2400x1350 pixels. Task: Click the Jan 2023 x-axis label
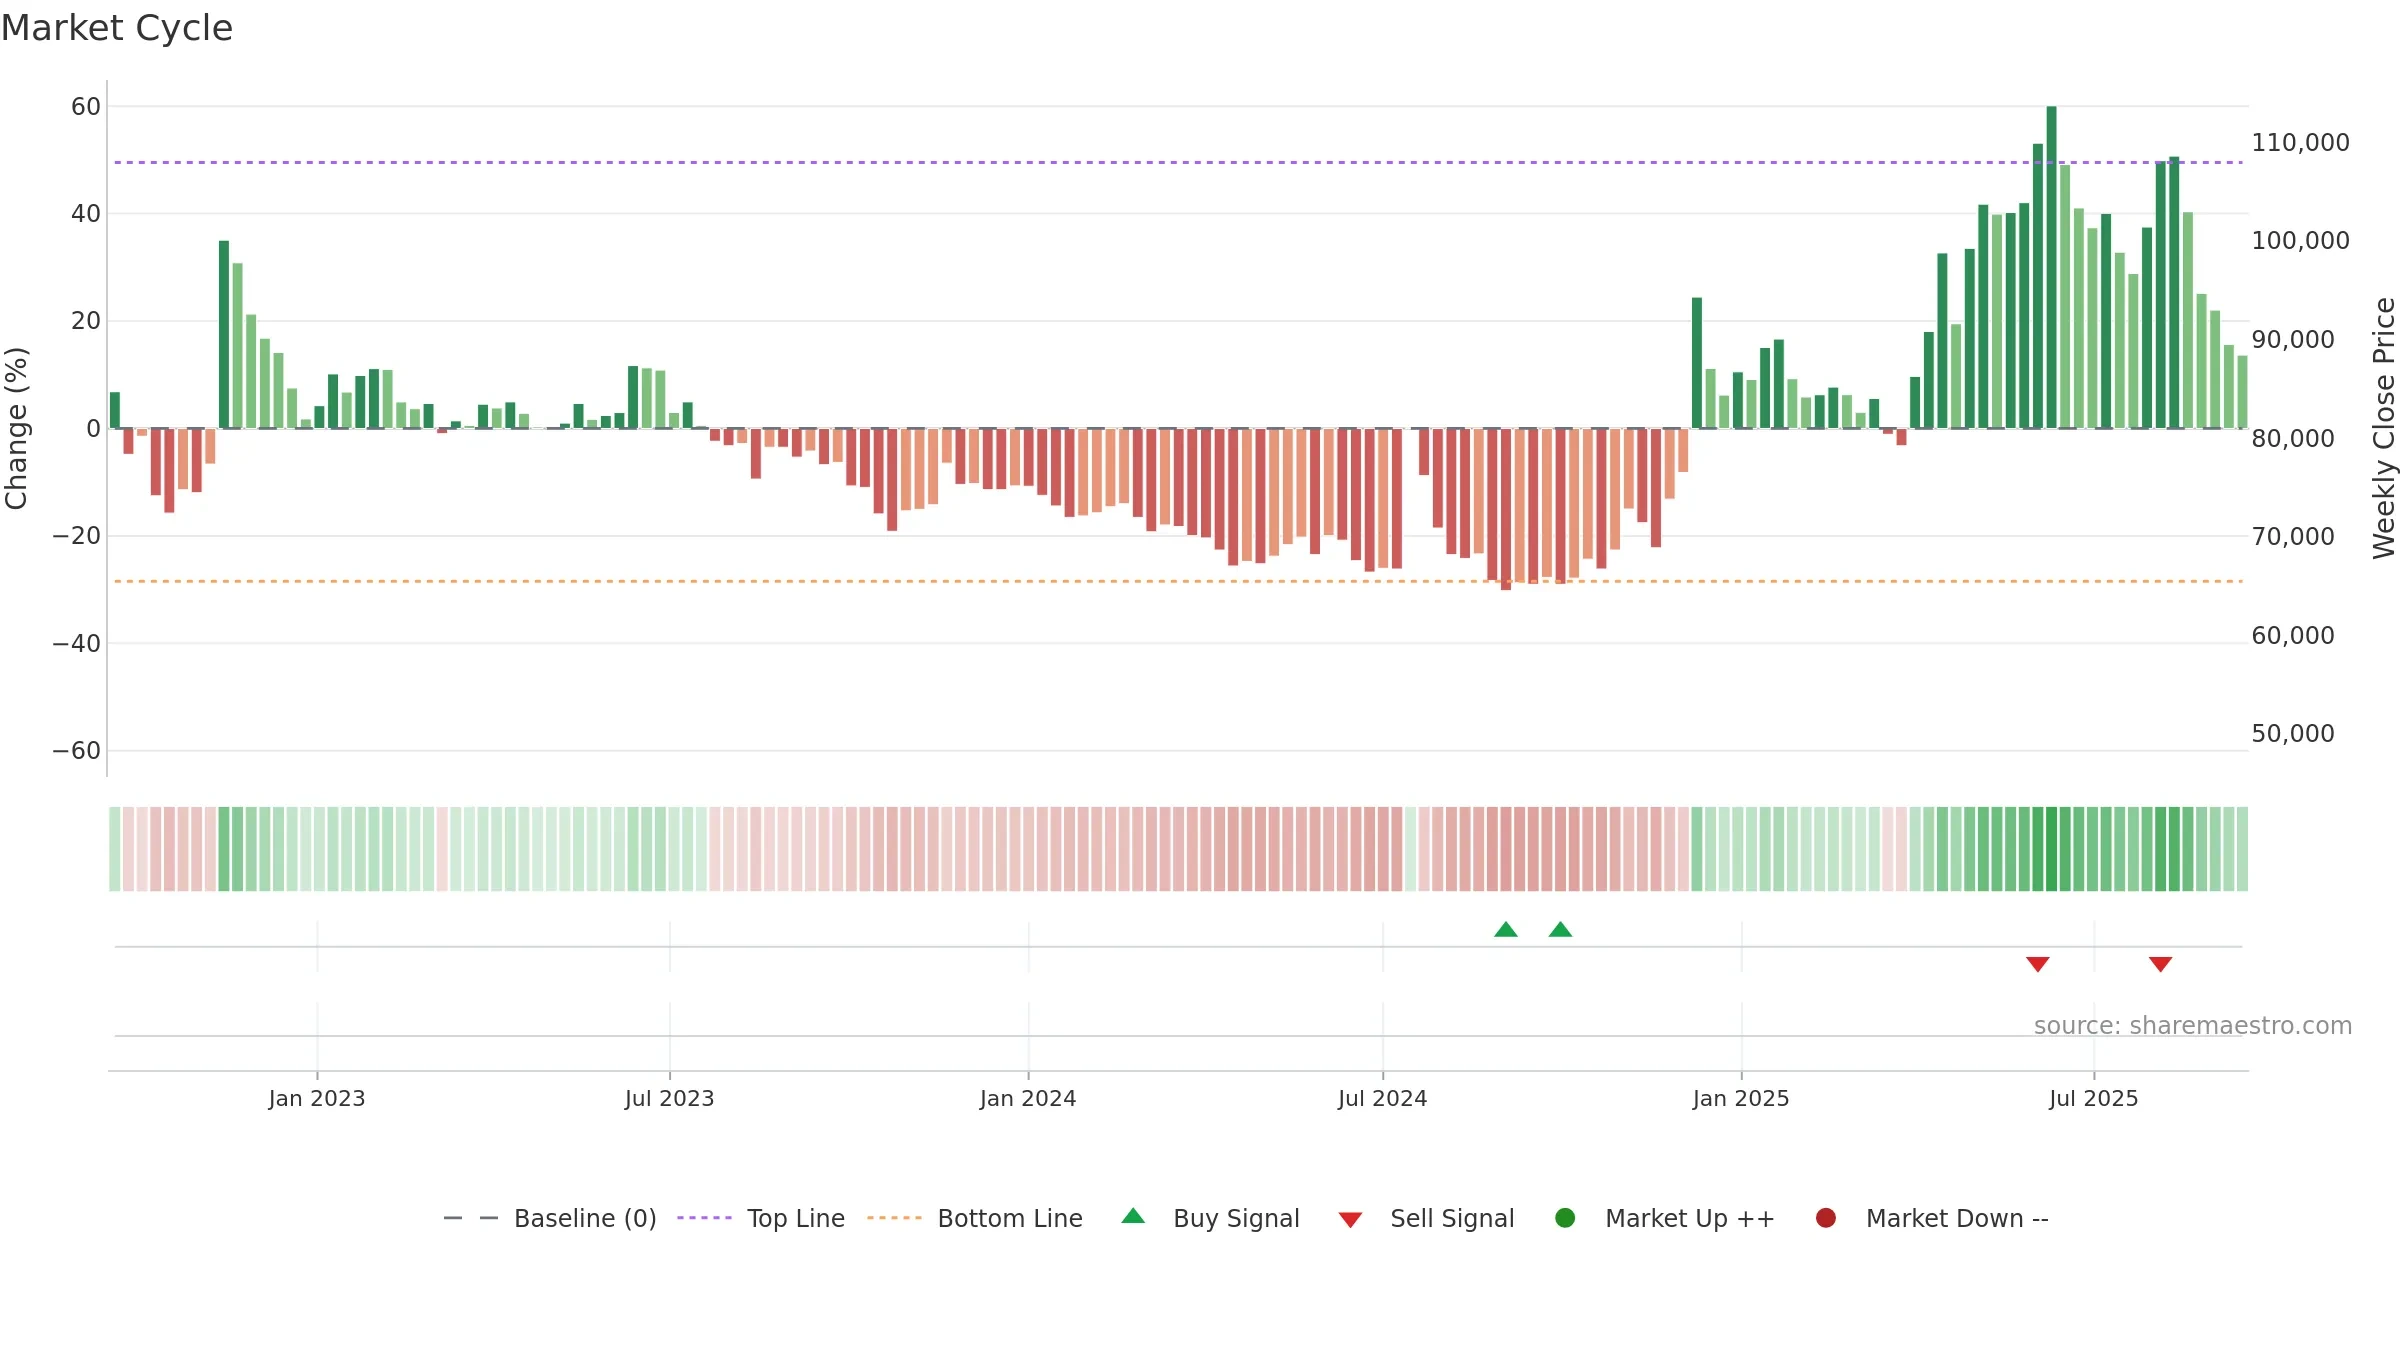pos(317,1098)
